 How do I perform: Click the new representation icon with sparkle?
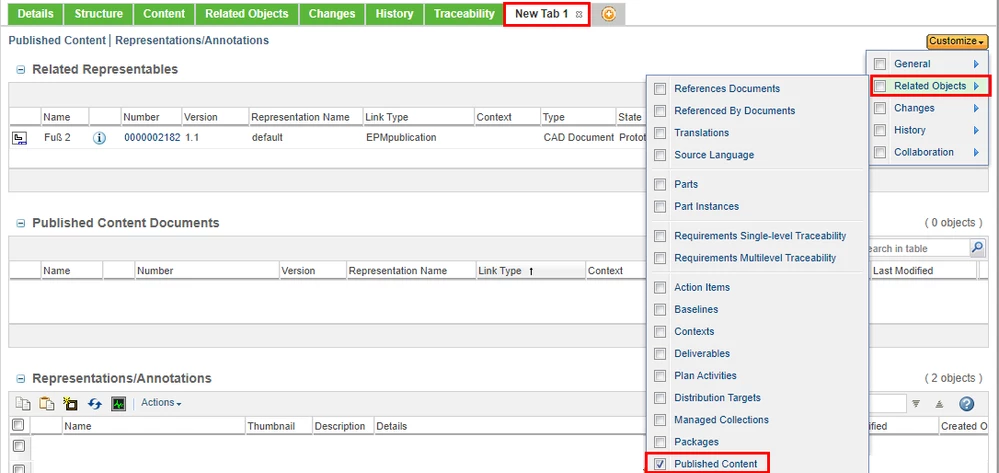point(70,403)
